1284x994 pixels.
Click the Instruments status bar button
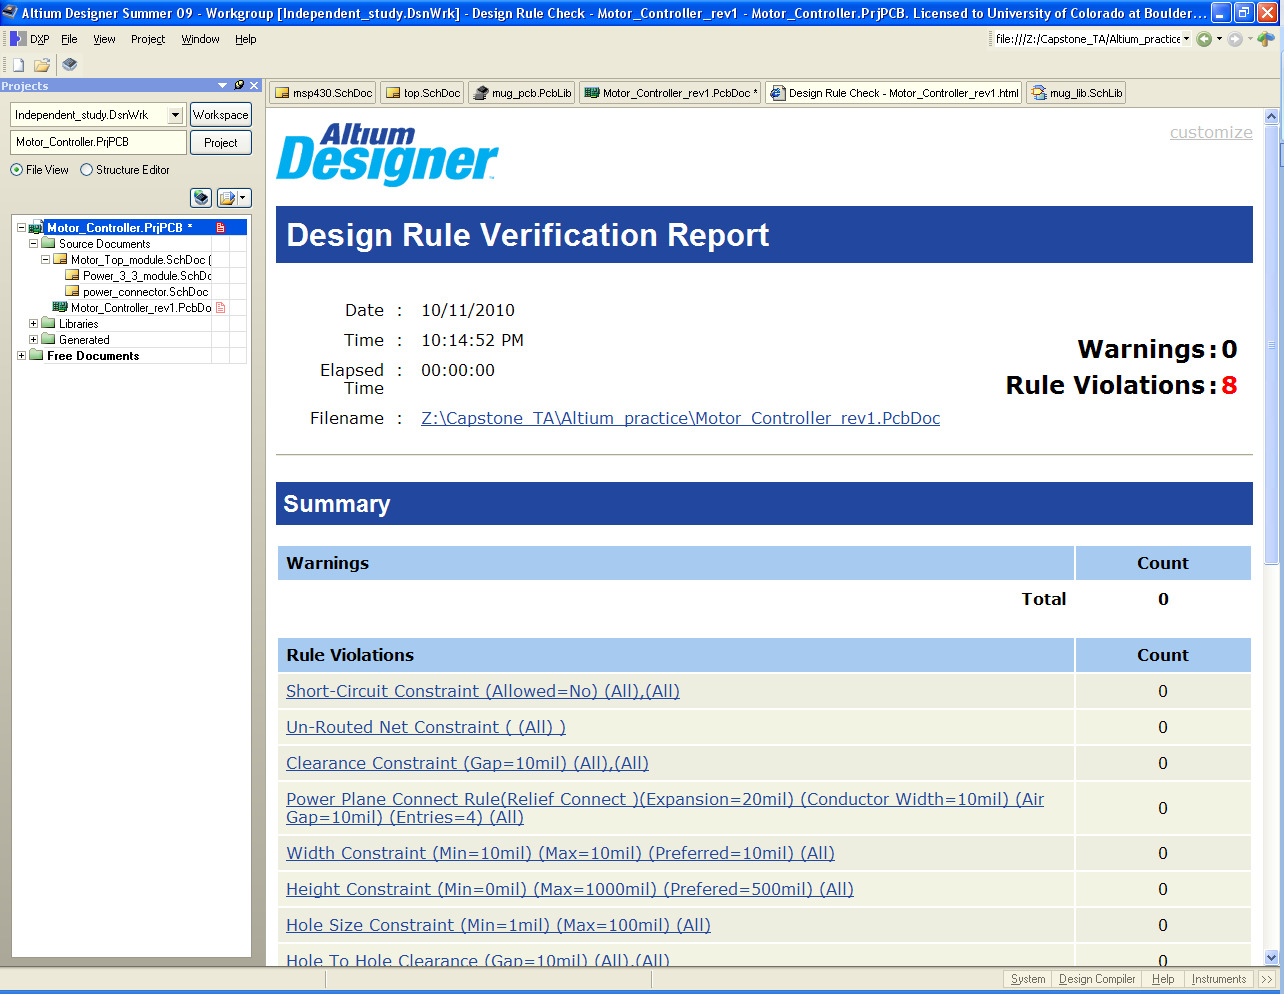(1219, 980)
